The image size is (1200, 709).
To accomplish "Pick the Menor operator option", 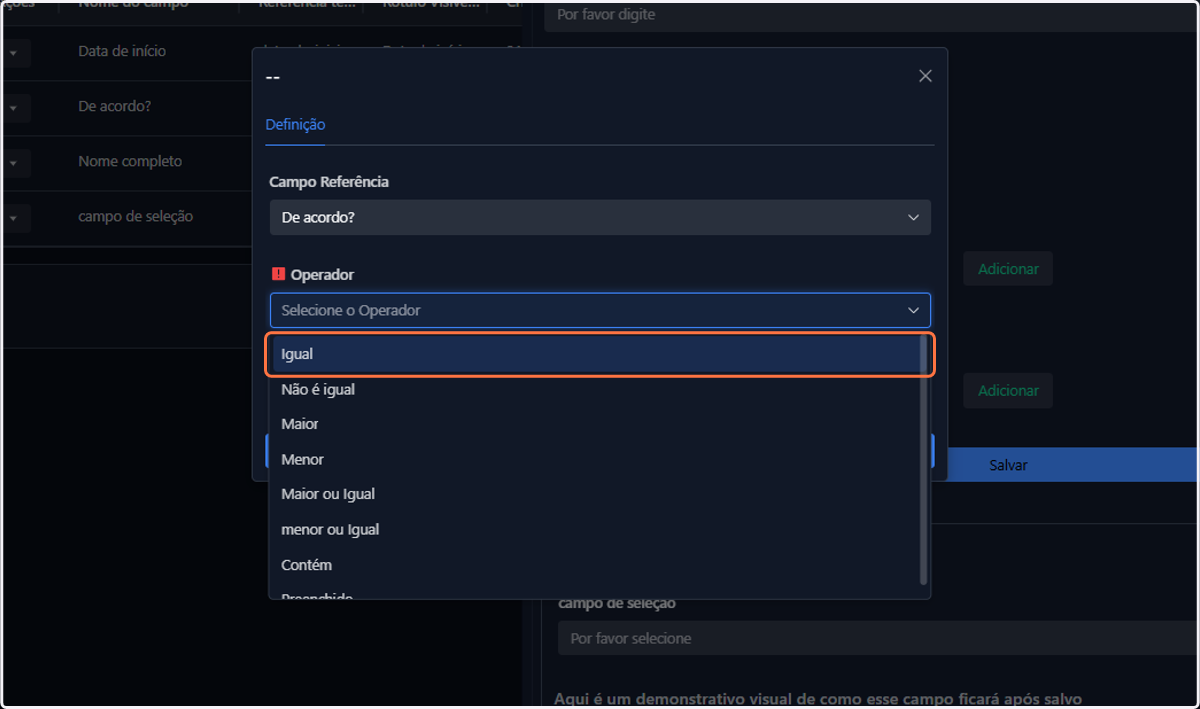I will [595, 459].
